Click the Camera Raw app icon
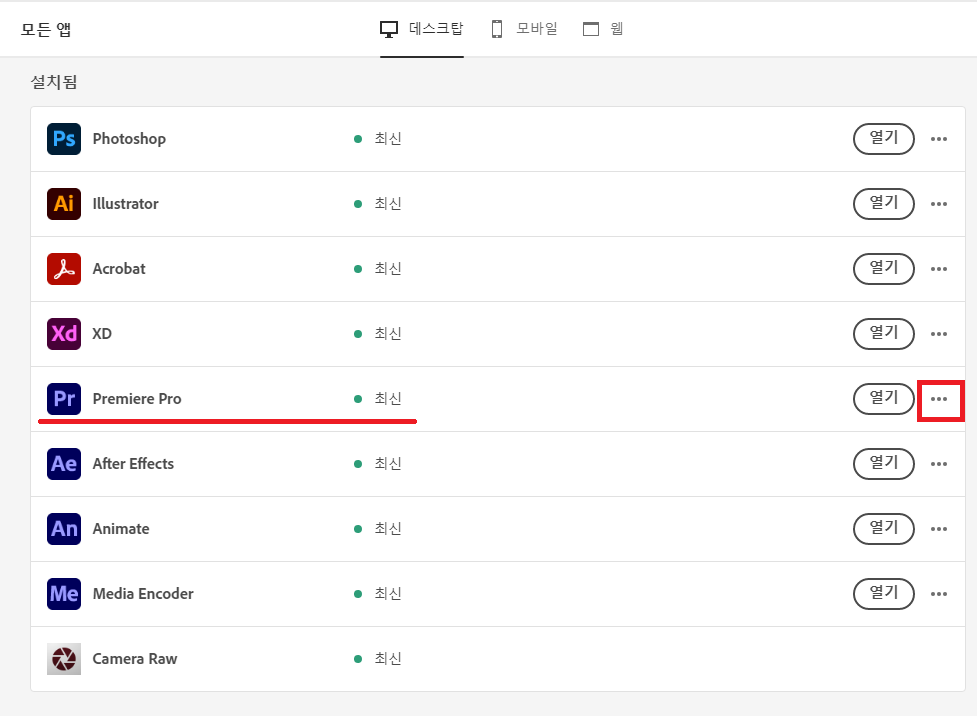The width and height of the screenshot is (977, 716). pyautogui.click(x=64, y=659)
